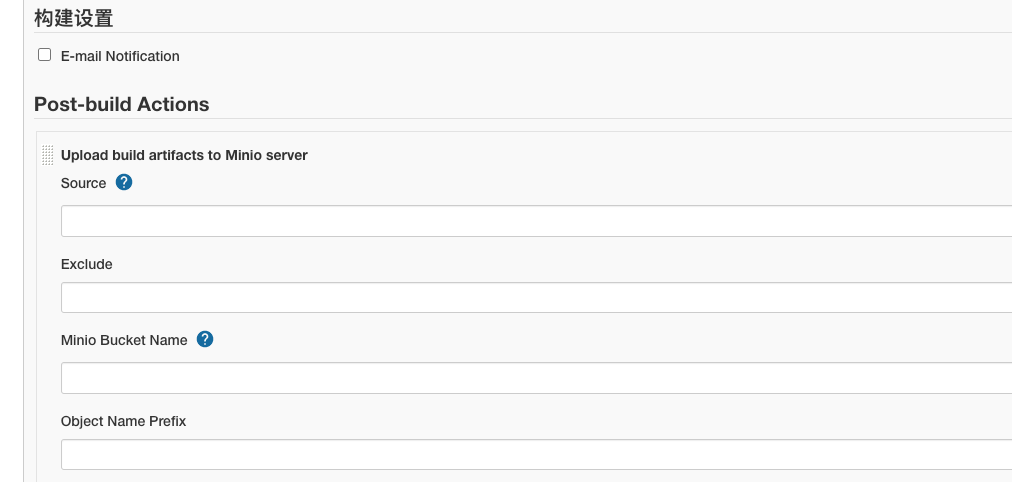Click the divider line under 构建设置

pyautogui.click(x=523, y=32)
